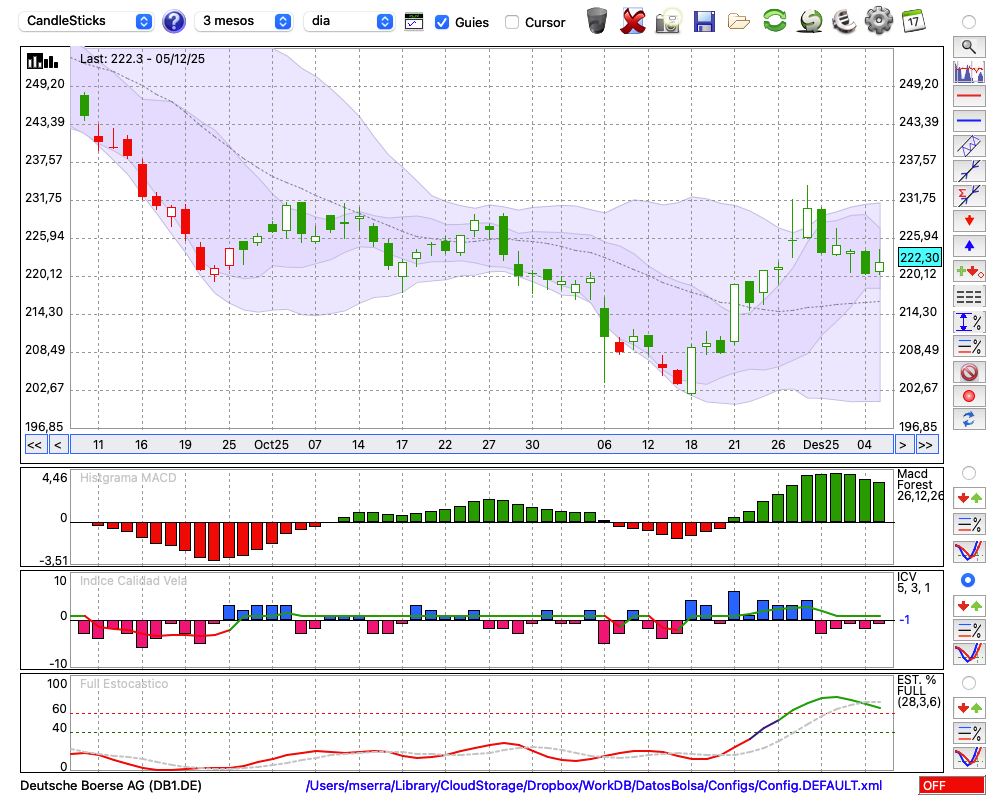Image resolution: width=1000 pixels, height=800 pixels.
Task: Click the '<<' scroll to start button
Action: pyautogui.click(x=34, y=445)
